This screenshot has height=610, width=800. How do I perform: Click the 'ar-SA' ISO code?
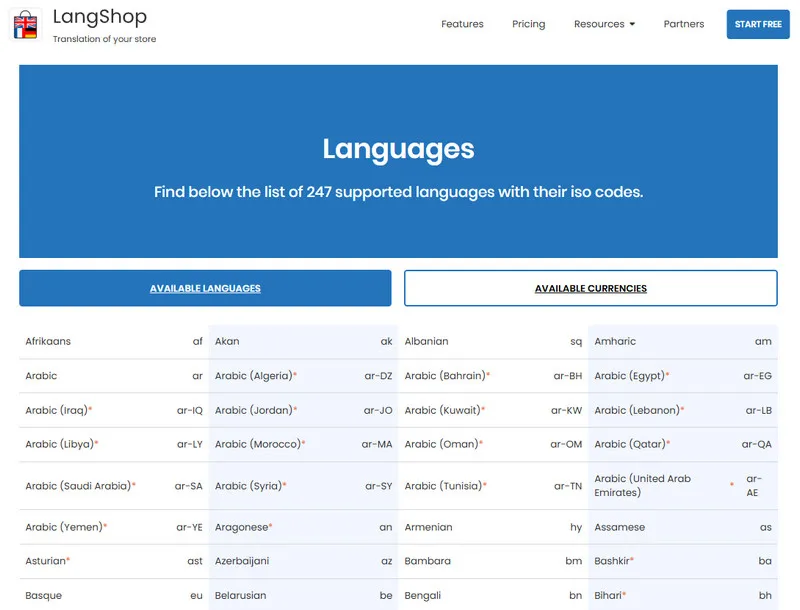pos(188,486)
